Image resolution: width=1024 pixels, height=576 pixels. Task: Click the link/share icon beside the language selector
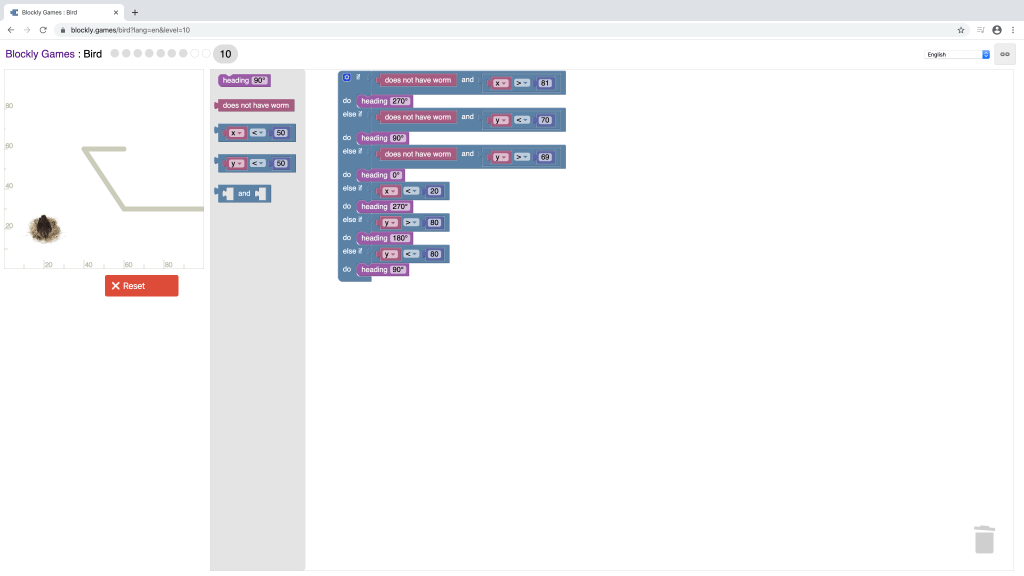(1005, 54)
